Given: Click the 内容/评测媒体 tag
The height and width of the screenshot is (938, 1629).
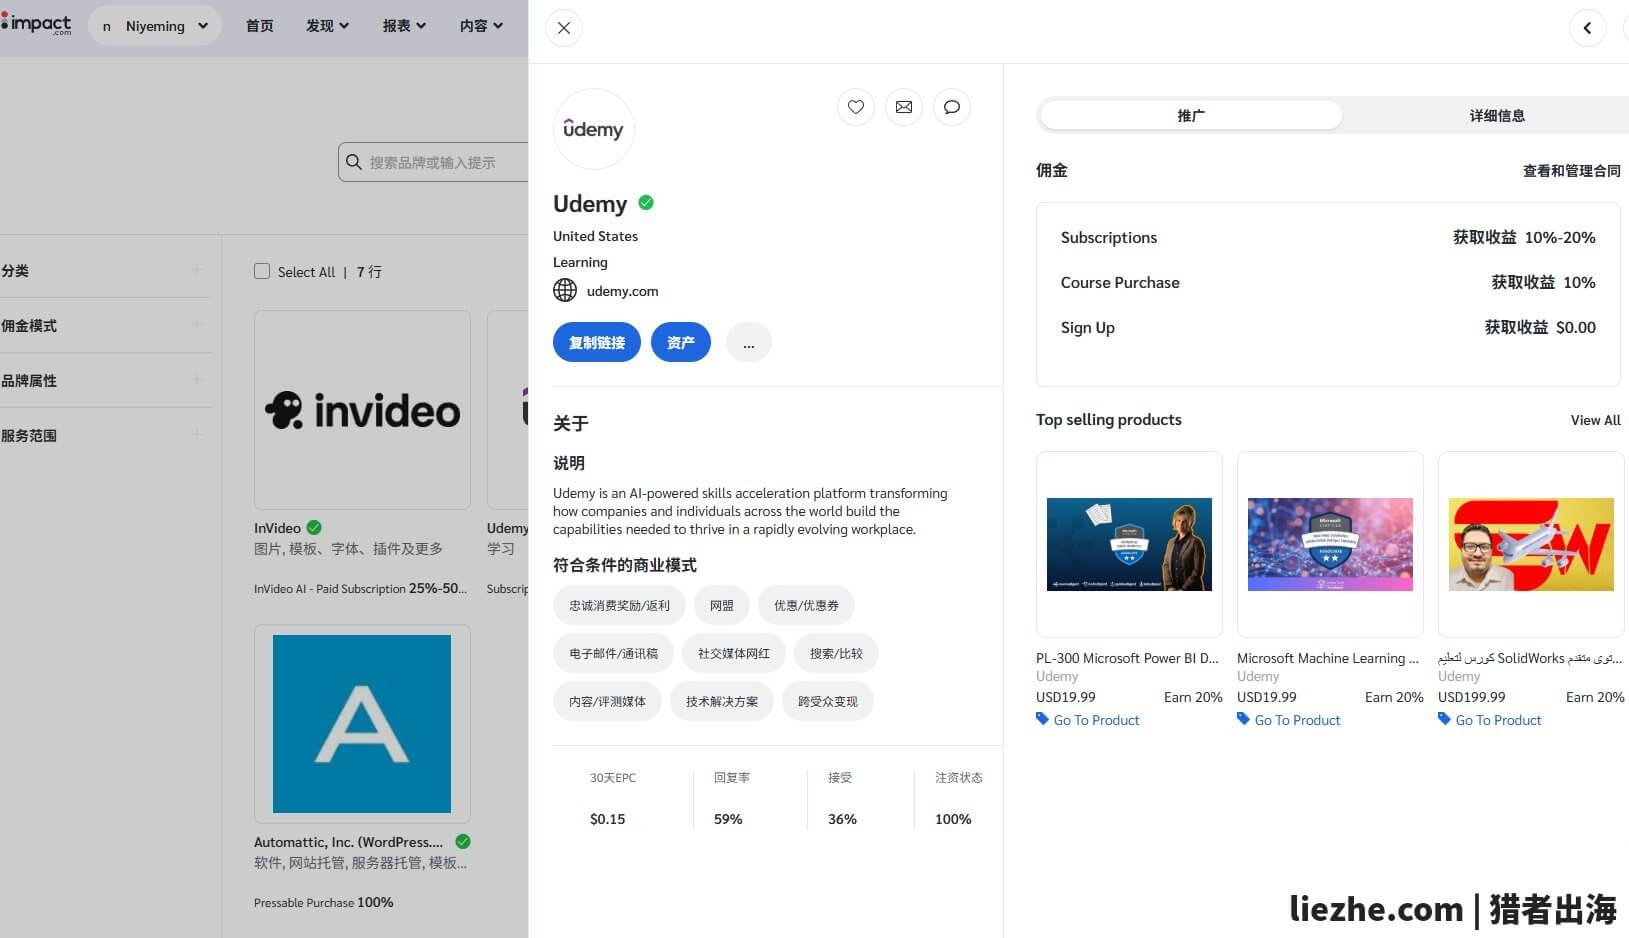Looking at the screenshot, I should (x=607, y=701).
